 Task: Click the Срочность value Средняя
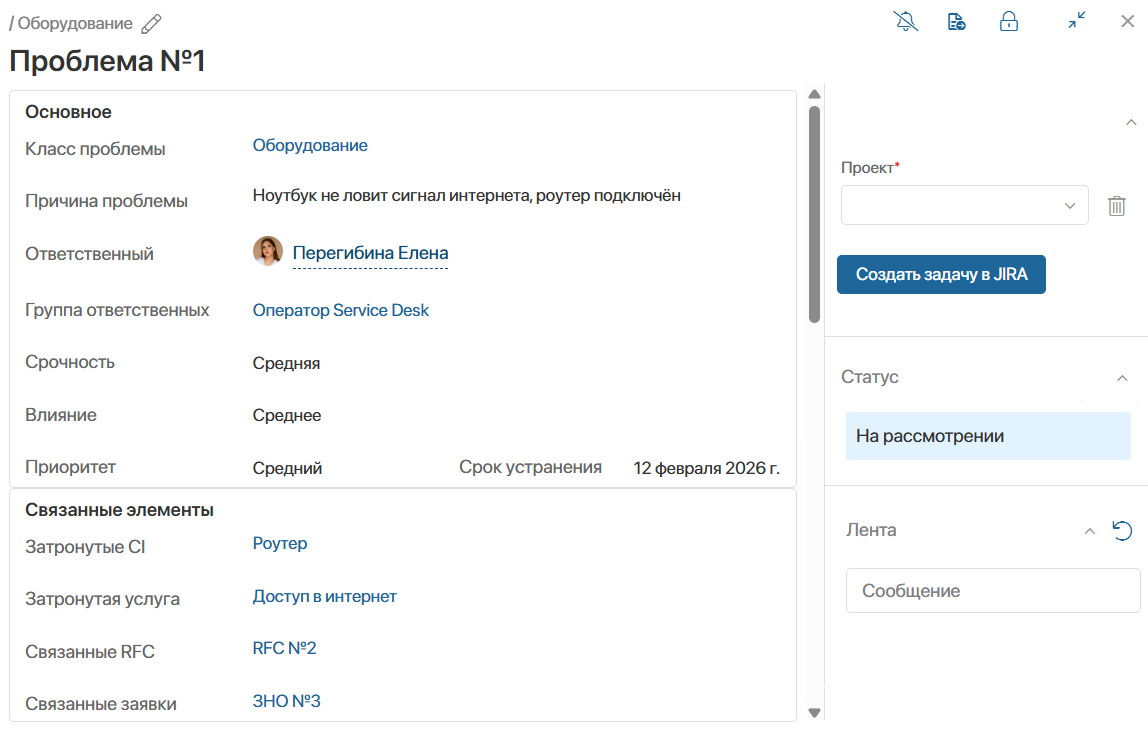tap(286, 363)
